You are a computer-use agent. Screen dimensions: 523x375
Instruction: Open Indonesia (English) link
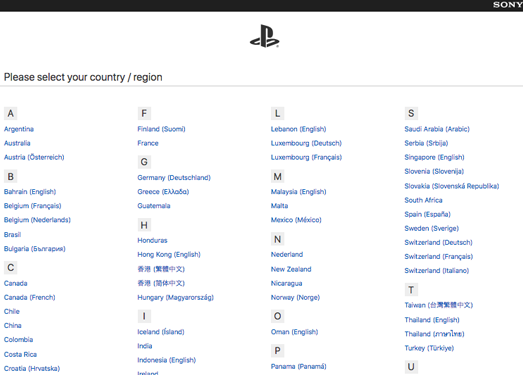[167, 360]
